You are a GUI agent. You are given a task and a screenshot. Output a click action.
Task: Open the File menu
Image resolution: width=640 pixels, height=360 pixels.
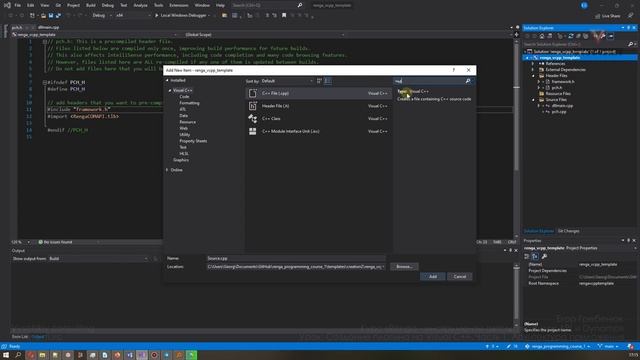[18, 5]
